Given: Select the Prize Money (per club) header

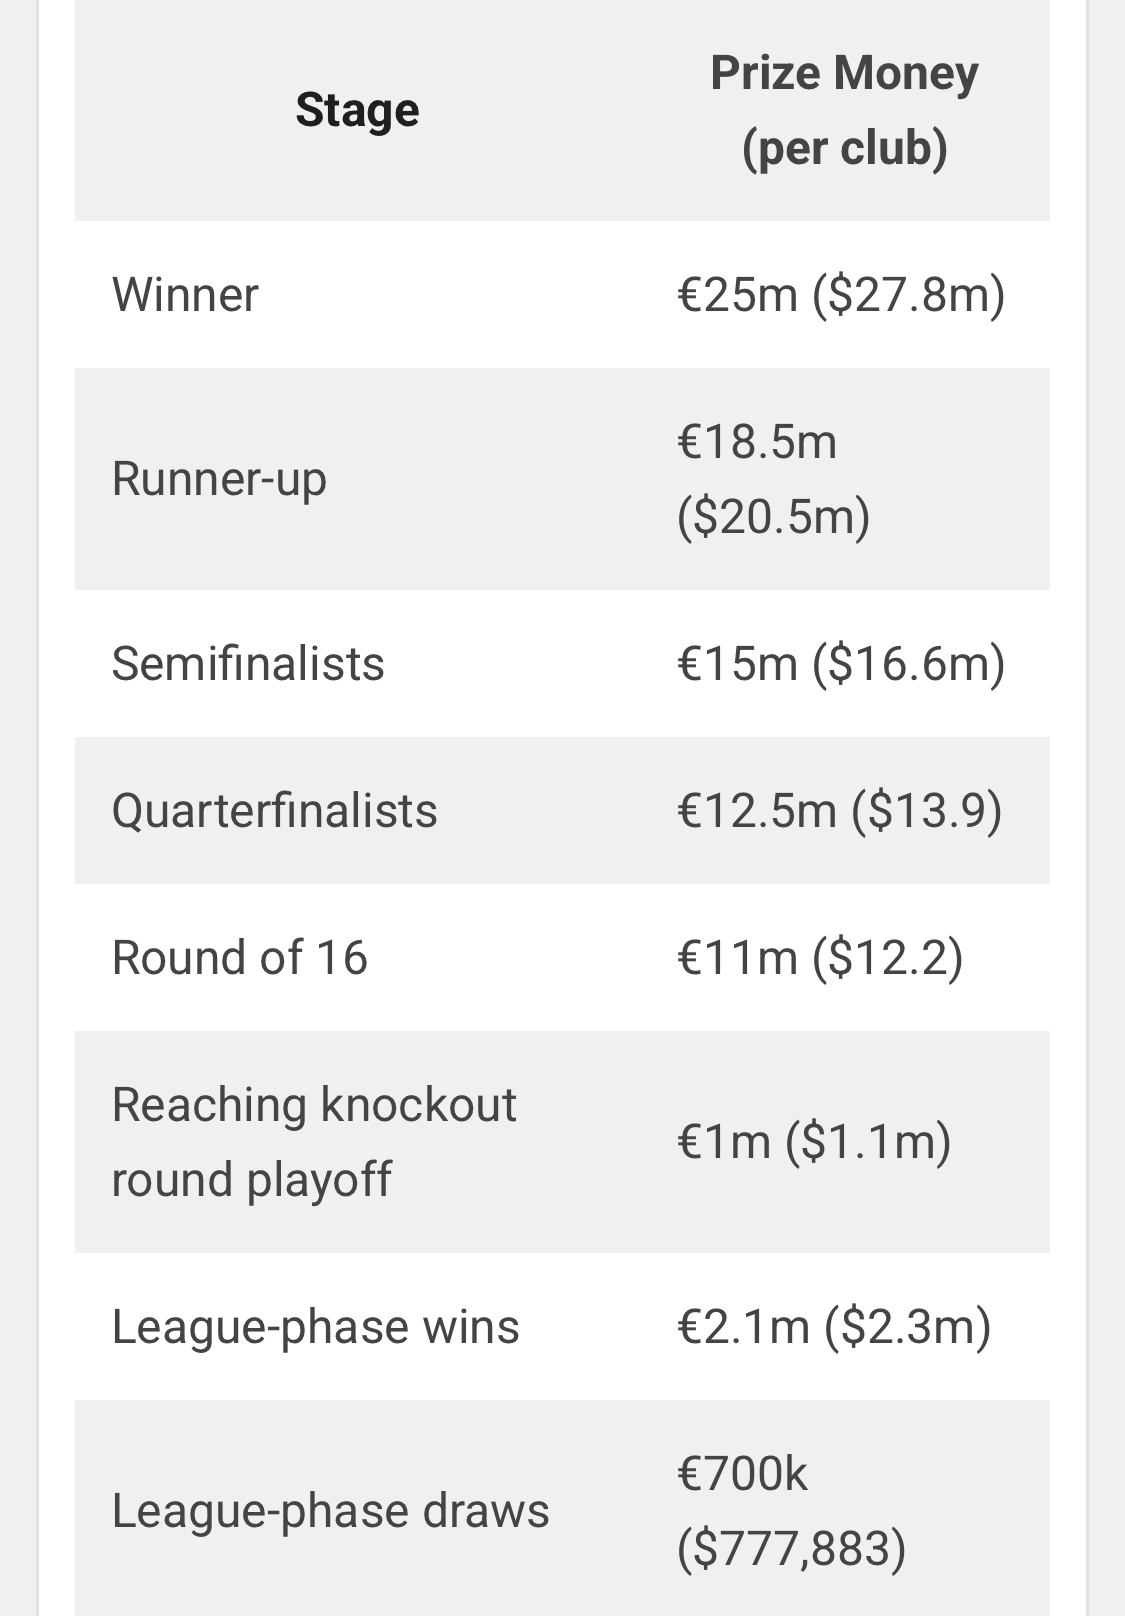Looking at the screenshot, I should (x=844, y=110).
